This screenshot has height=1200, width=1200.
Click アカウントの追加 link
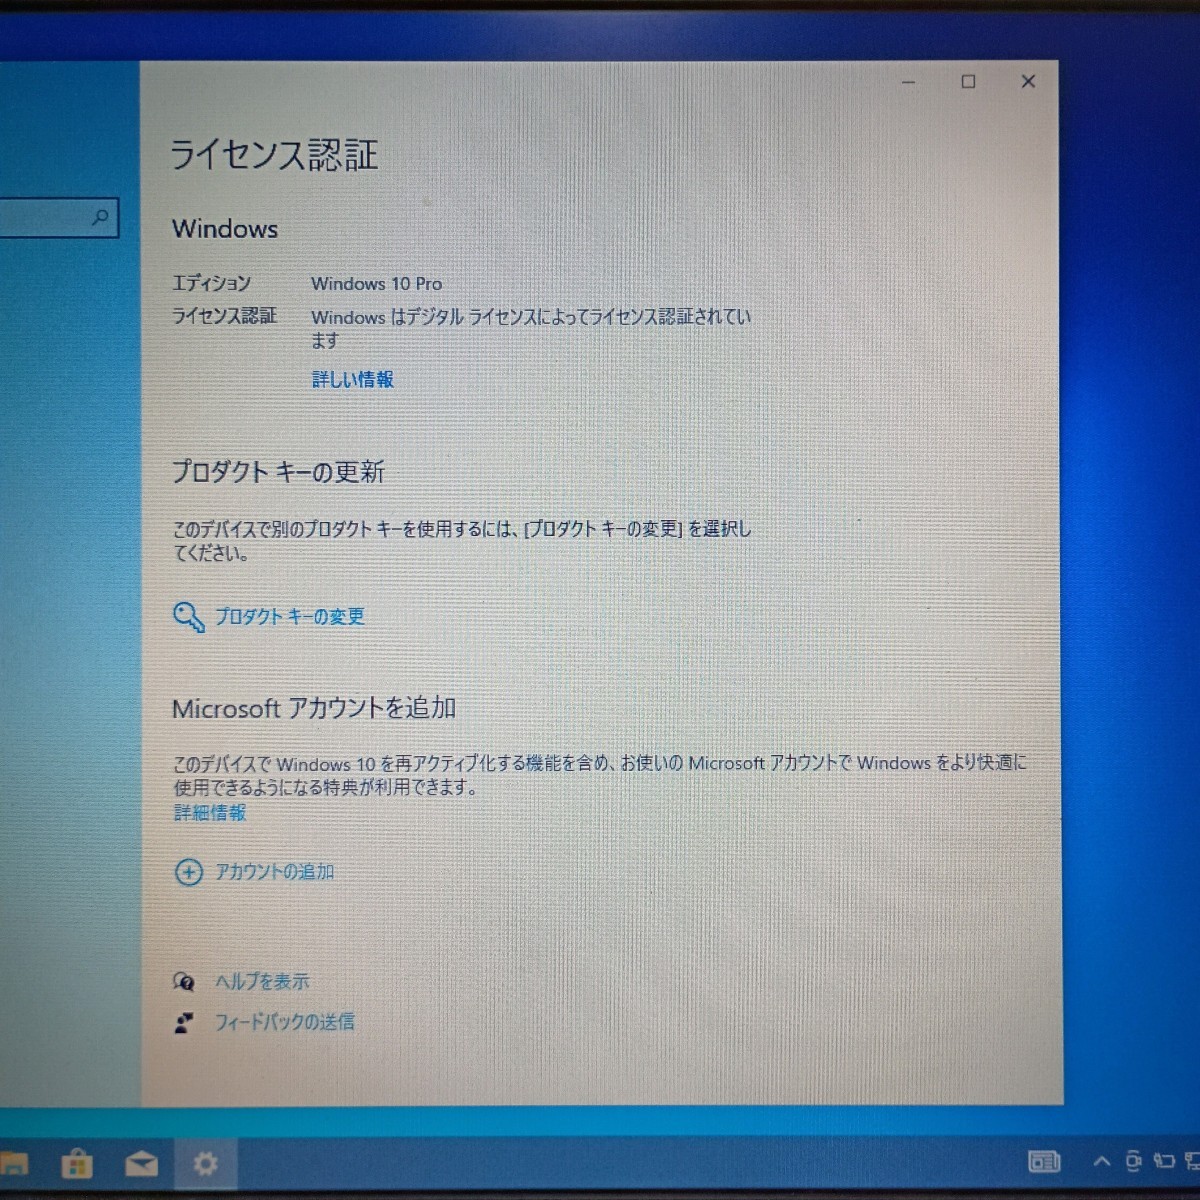click(x=275, y=872)
